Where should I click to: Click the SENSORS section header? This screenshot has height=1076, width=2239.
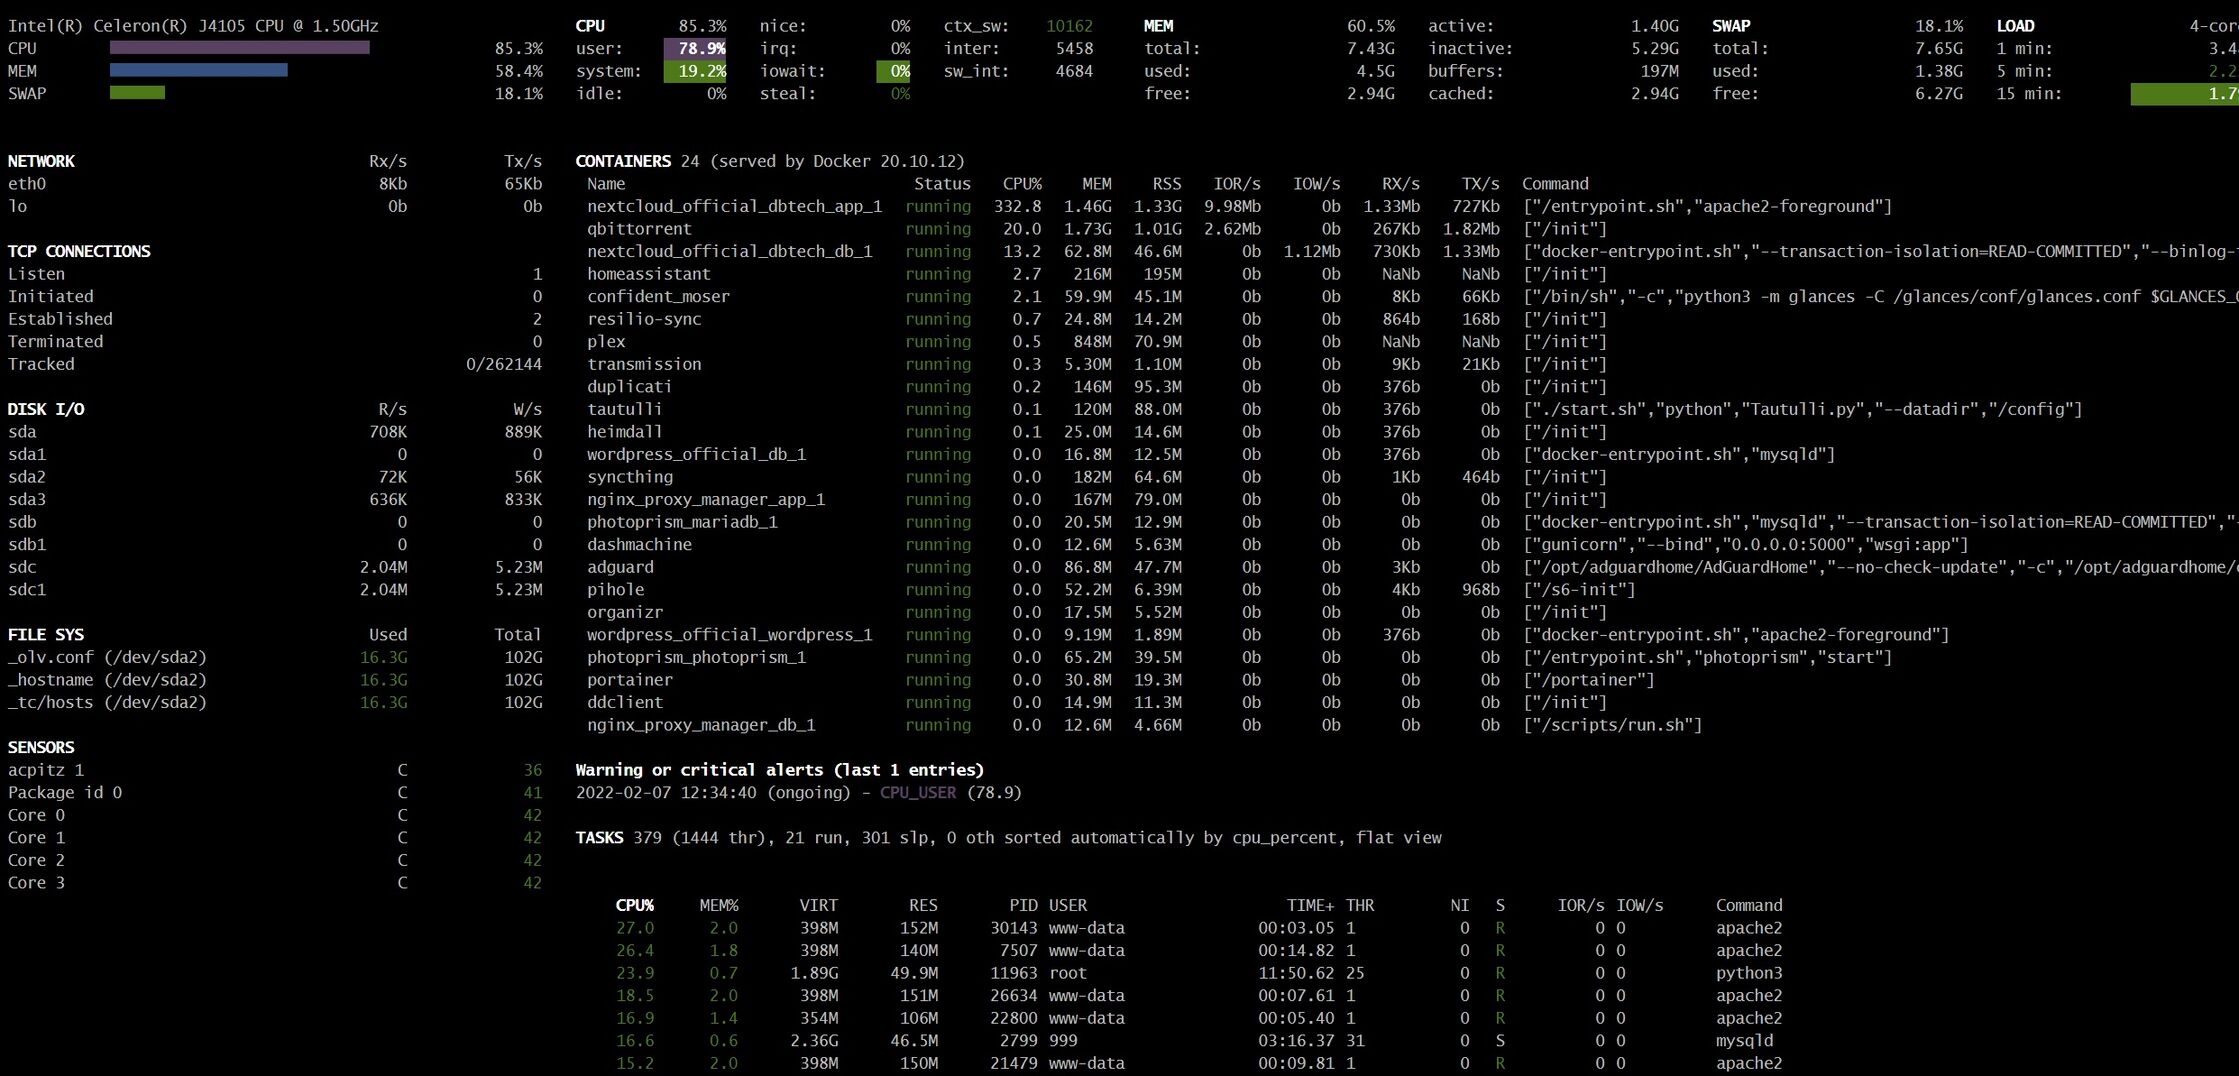(41, 747)
